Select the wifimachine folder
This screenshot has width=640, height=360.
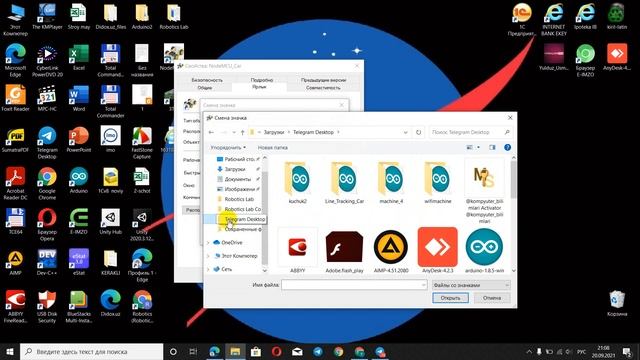click(438, 182)
